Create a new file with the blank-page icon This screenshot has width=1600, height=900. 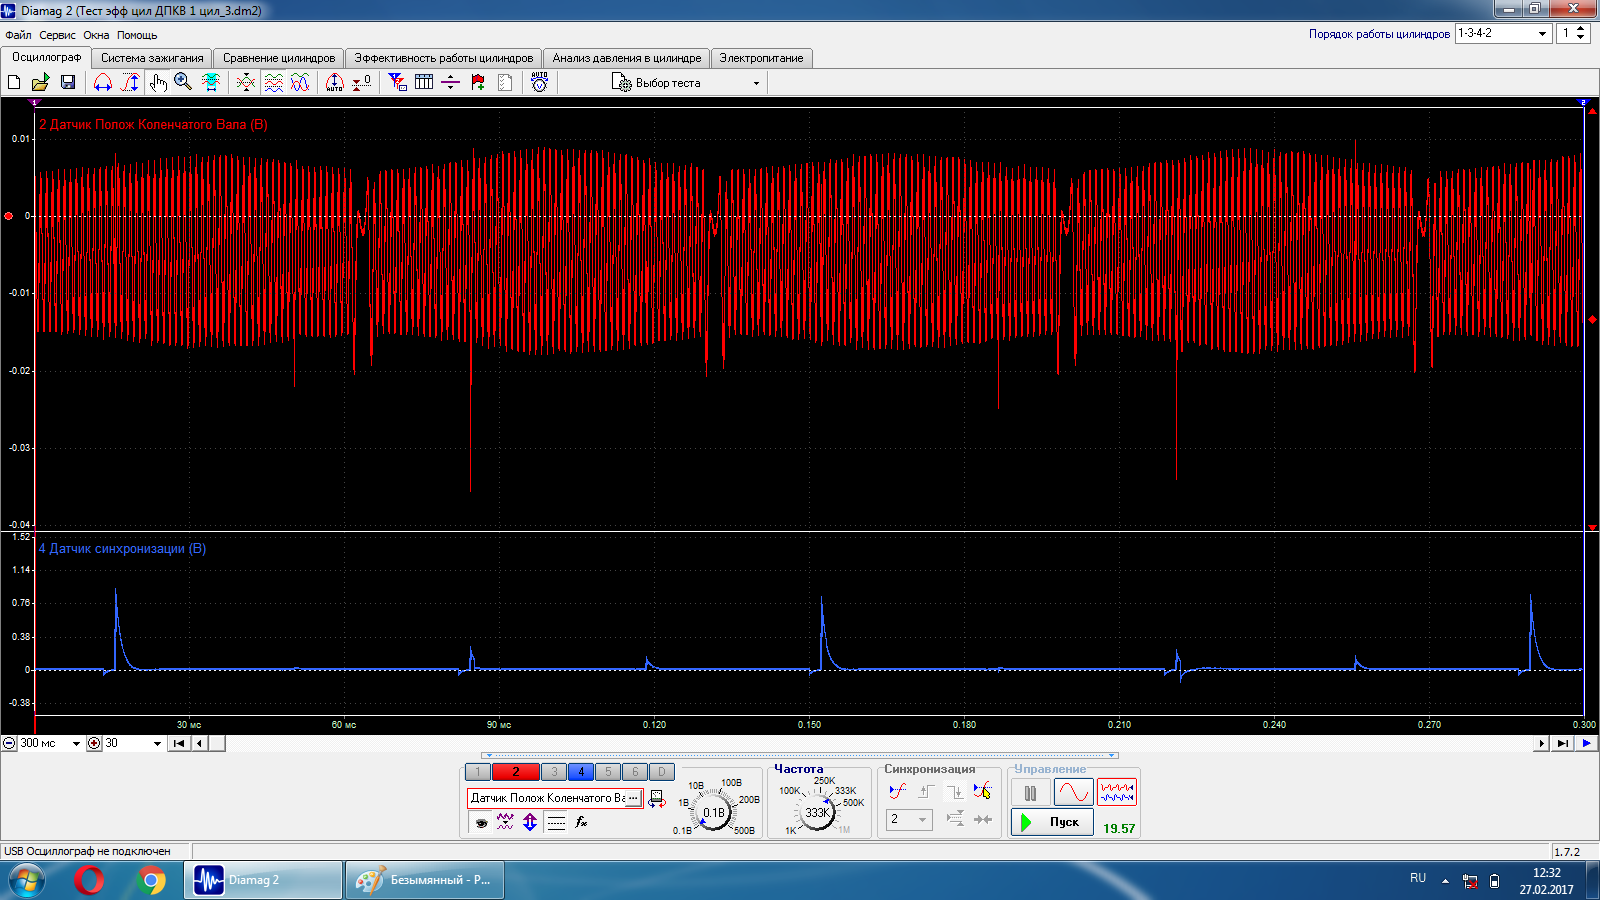(14, 82)
